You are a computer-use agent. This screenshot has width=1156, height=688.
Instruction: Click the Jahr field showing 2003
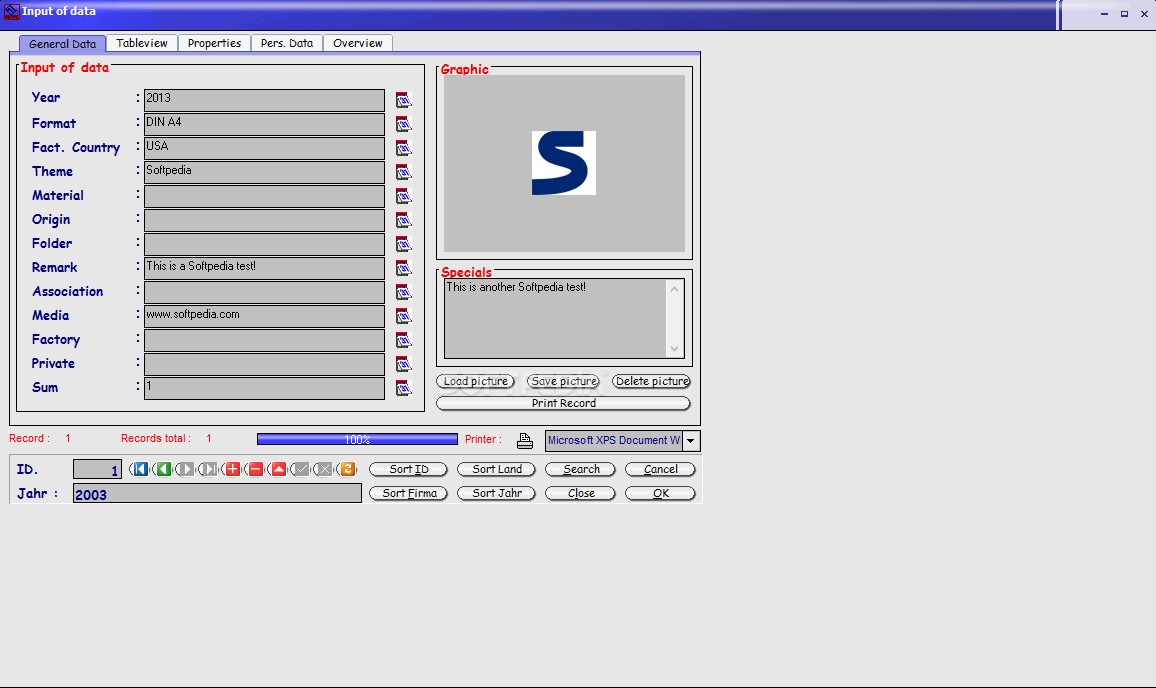tap(217, 493)
